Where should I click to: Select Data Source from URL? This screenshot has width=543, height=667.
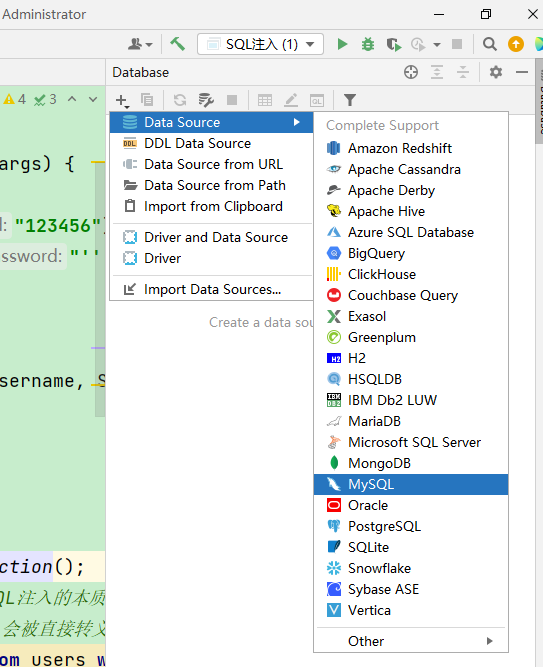211,164
